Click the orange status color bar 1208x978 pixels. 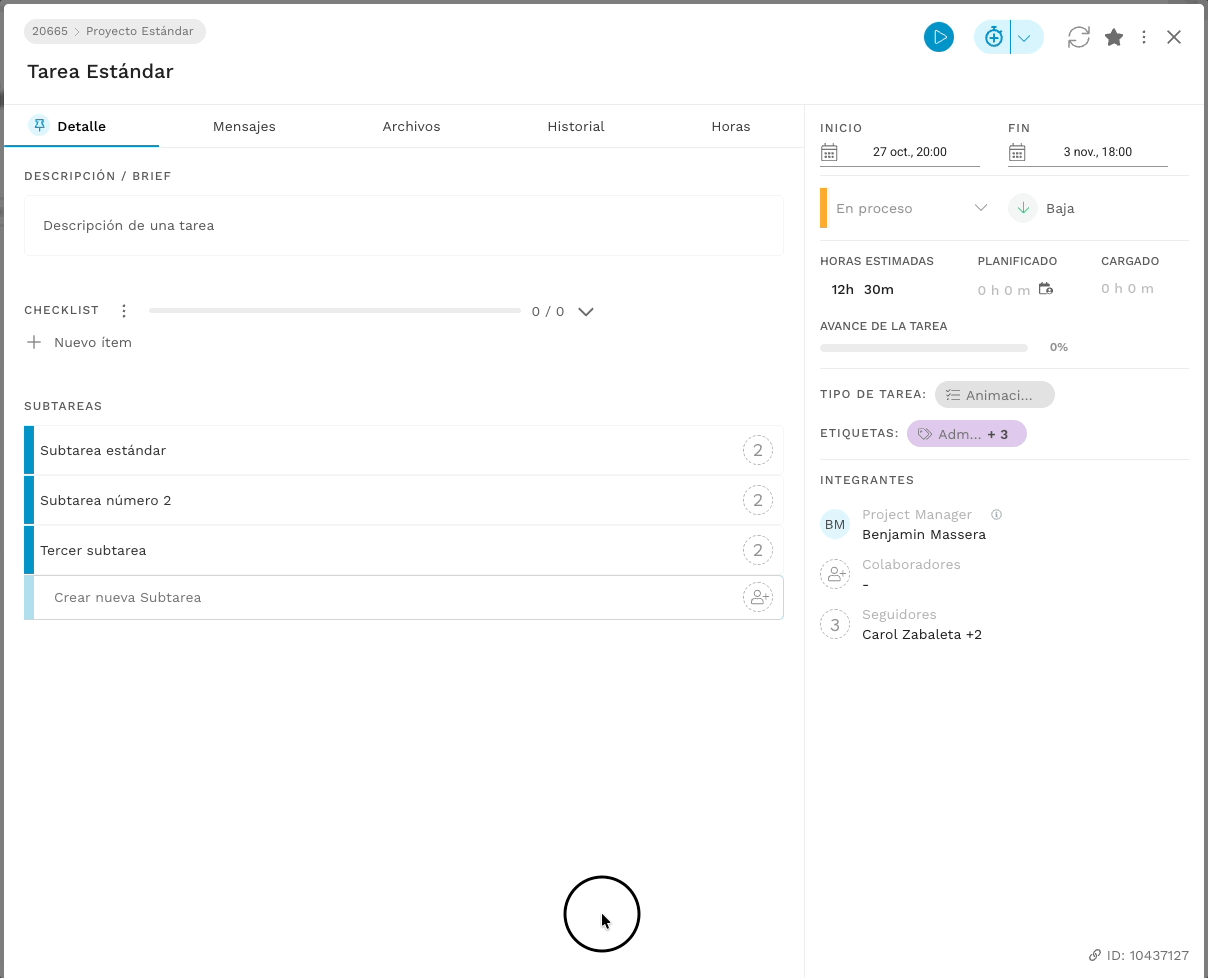pyautogui.click(x=824, y=208)
